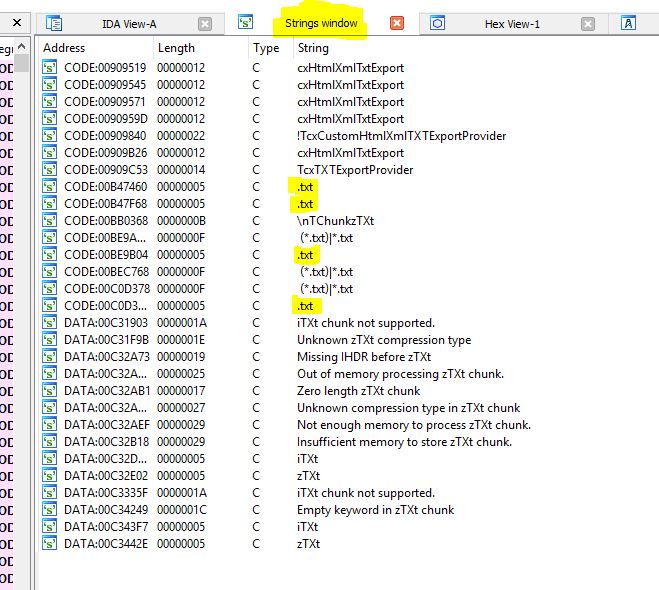Select the "Missing IHDR before zTXt" entry
659x590 pixels.
(364, 357)
